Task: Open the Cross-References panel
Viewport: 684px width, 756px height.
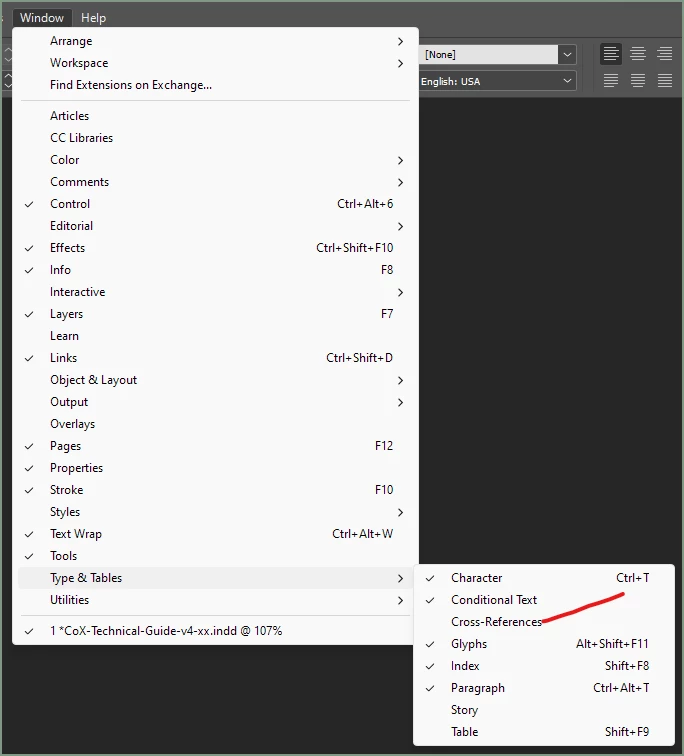Action: pos(544,622)
